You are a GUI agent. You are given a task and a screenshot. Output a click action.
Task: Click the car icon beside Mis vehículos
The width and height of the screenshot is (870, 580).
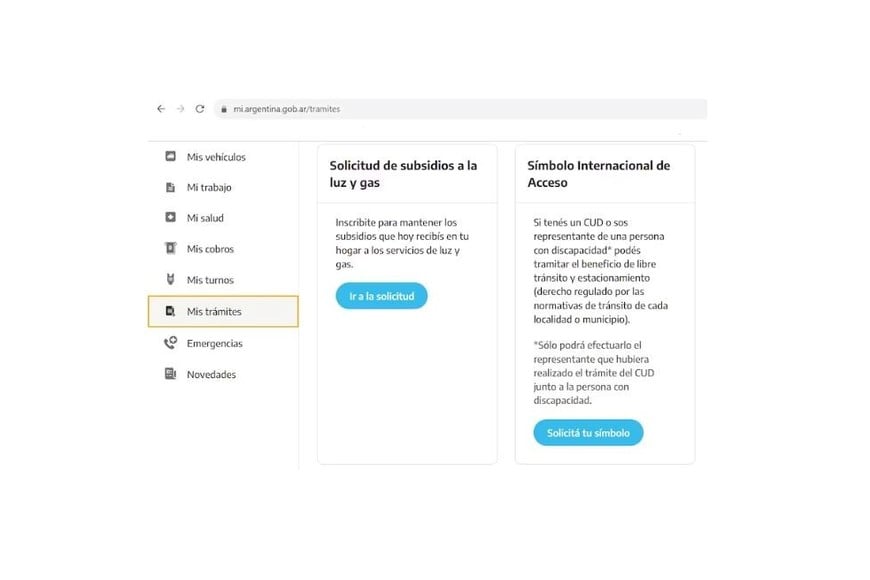(x=170, y=157)
